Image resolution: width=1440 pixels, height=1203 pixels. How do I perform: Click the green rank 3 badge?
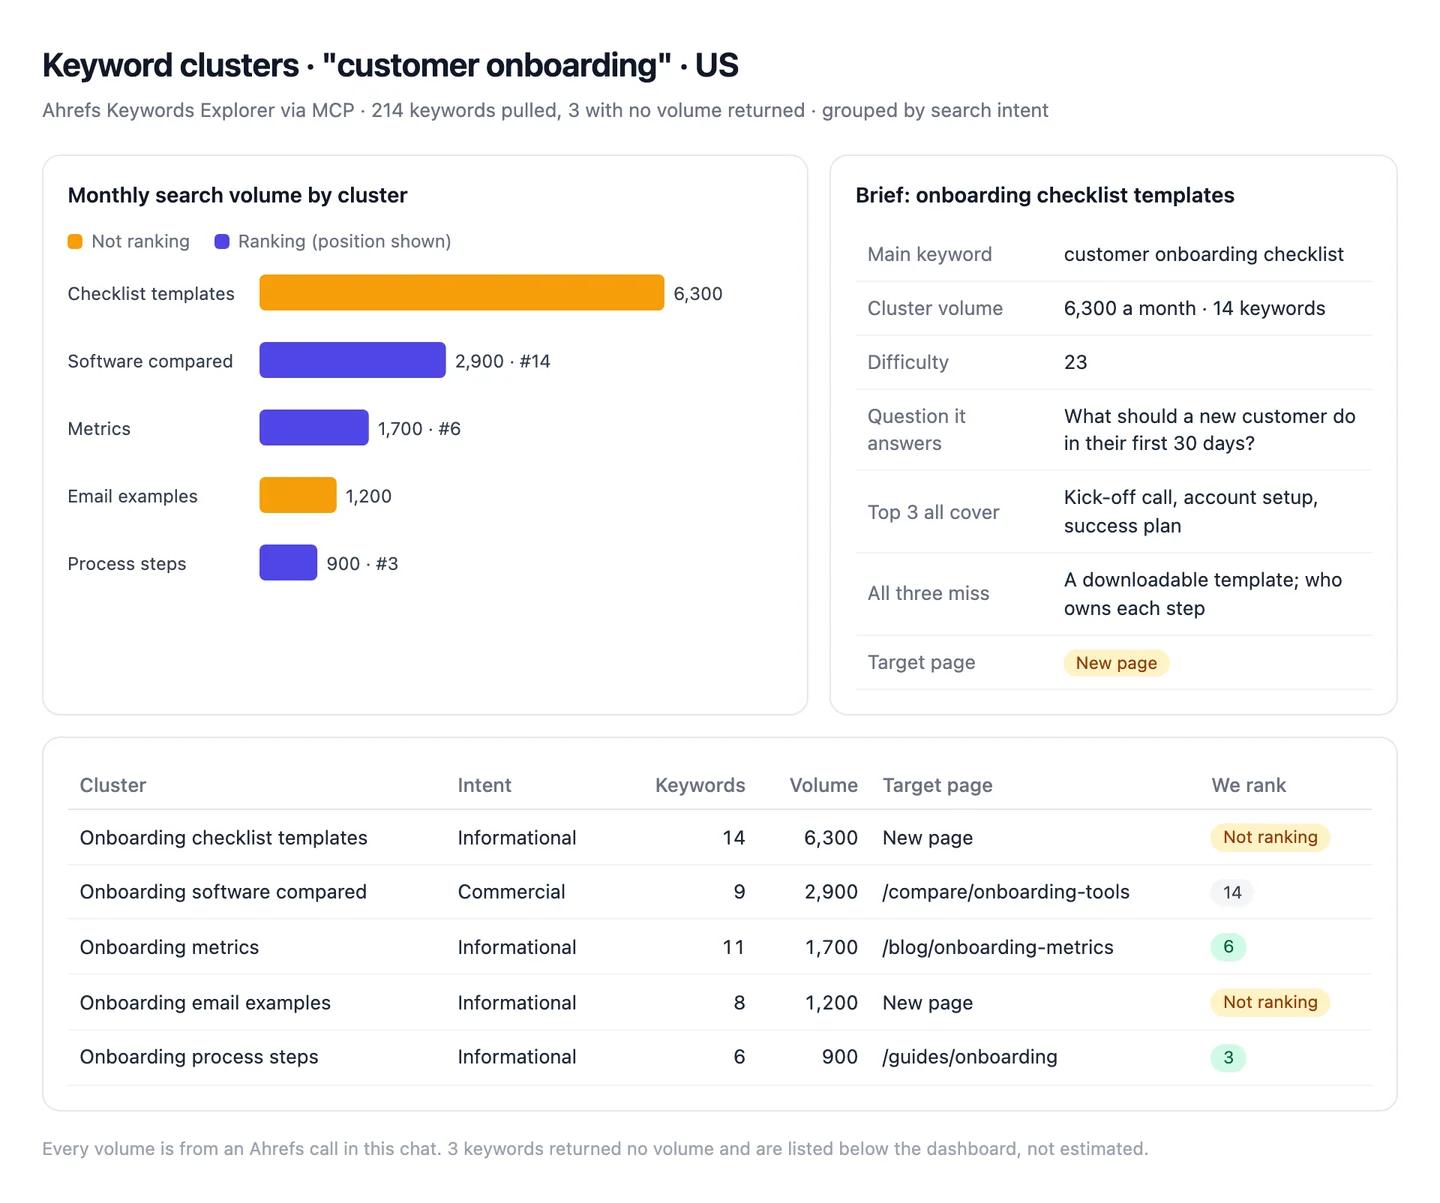pos(1228,1057)
